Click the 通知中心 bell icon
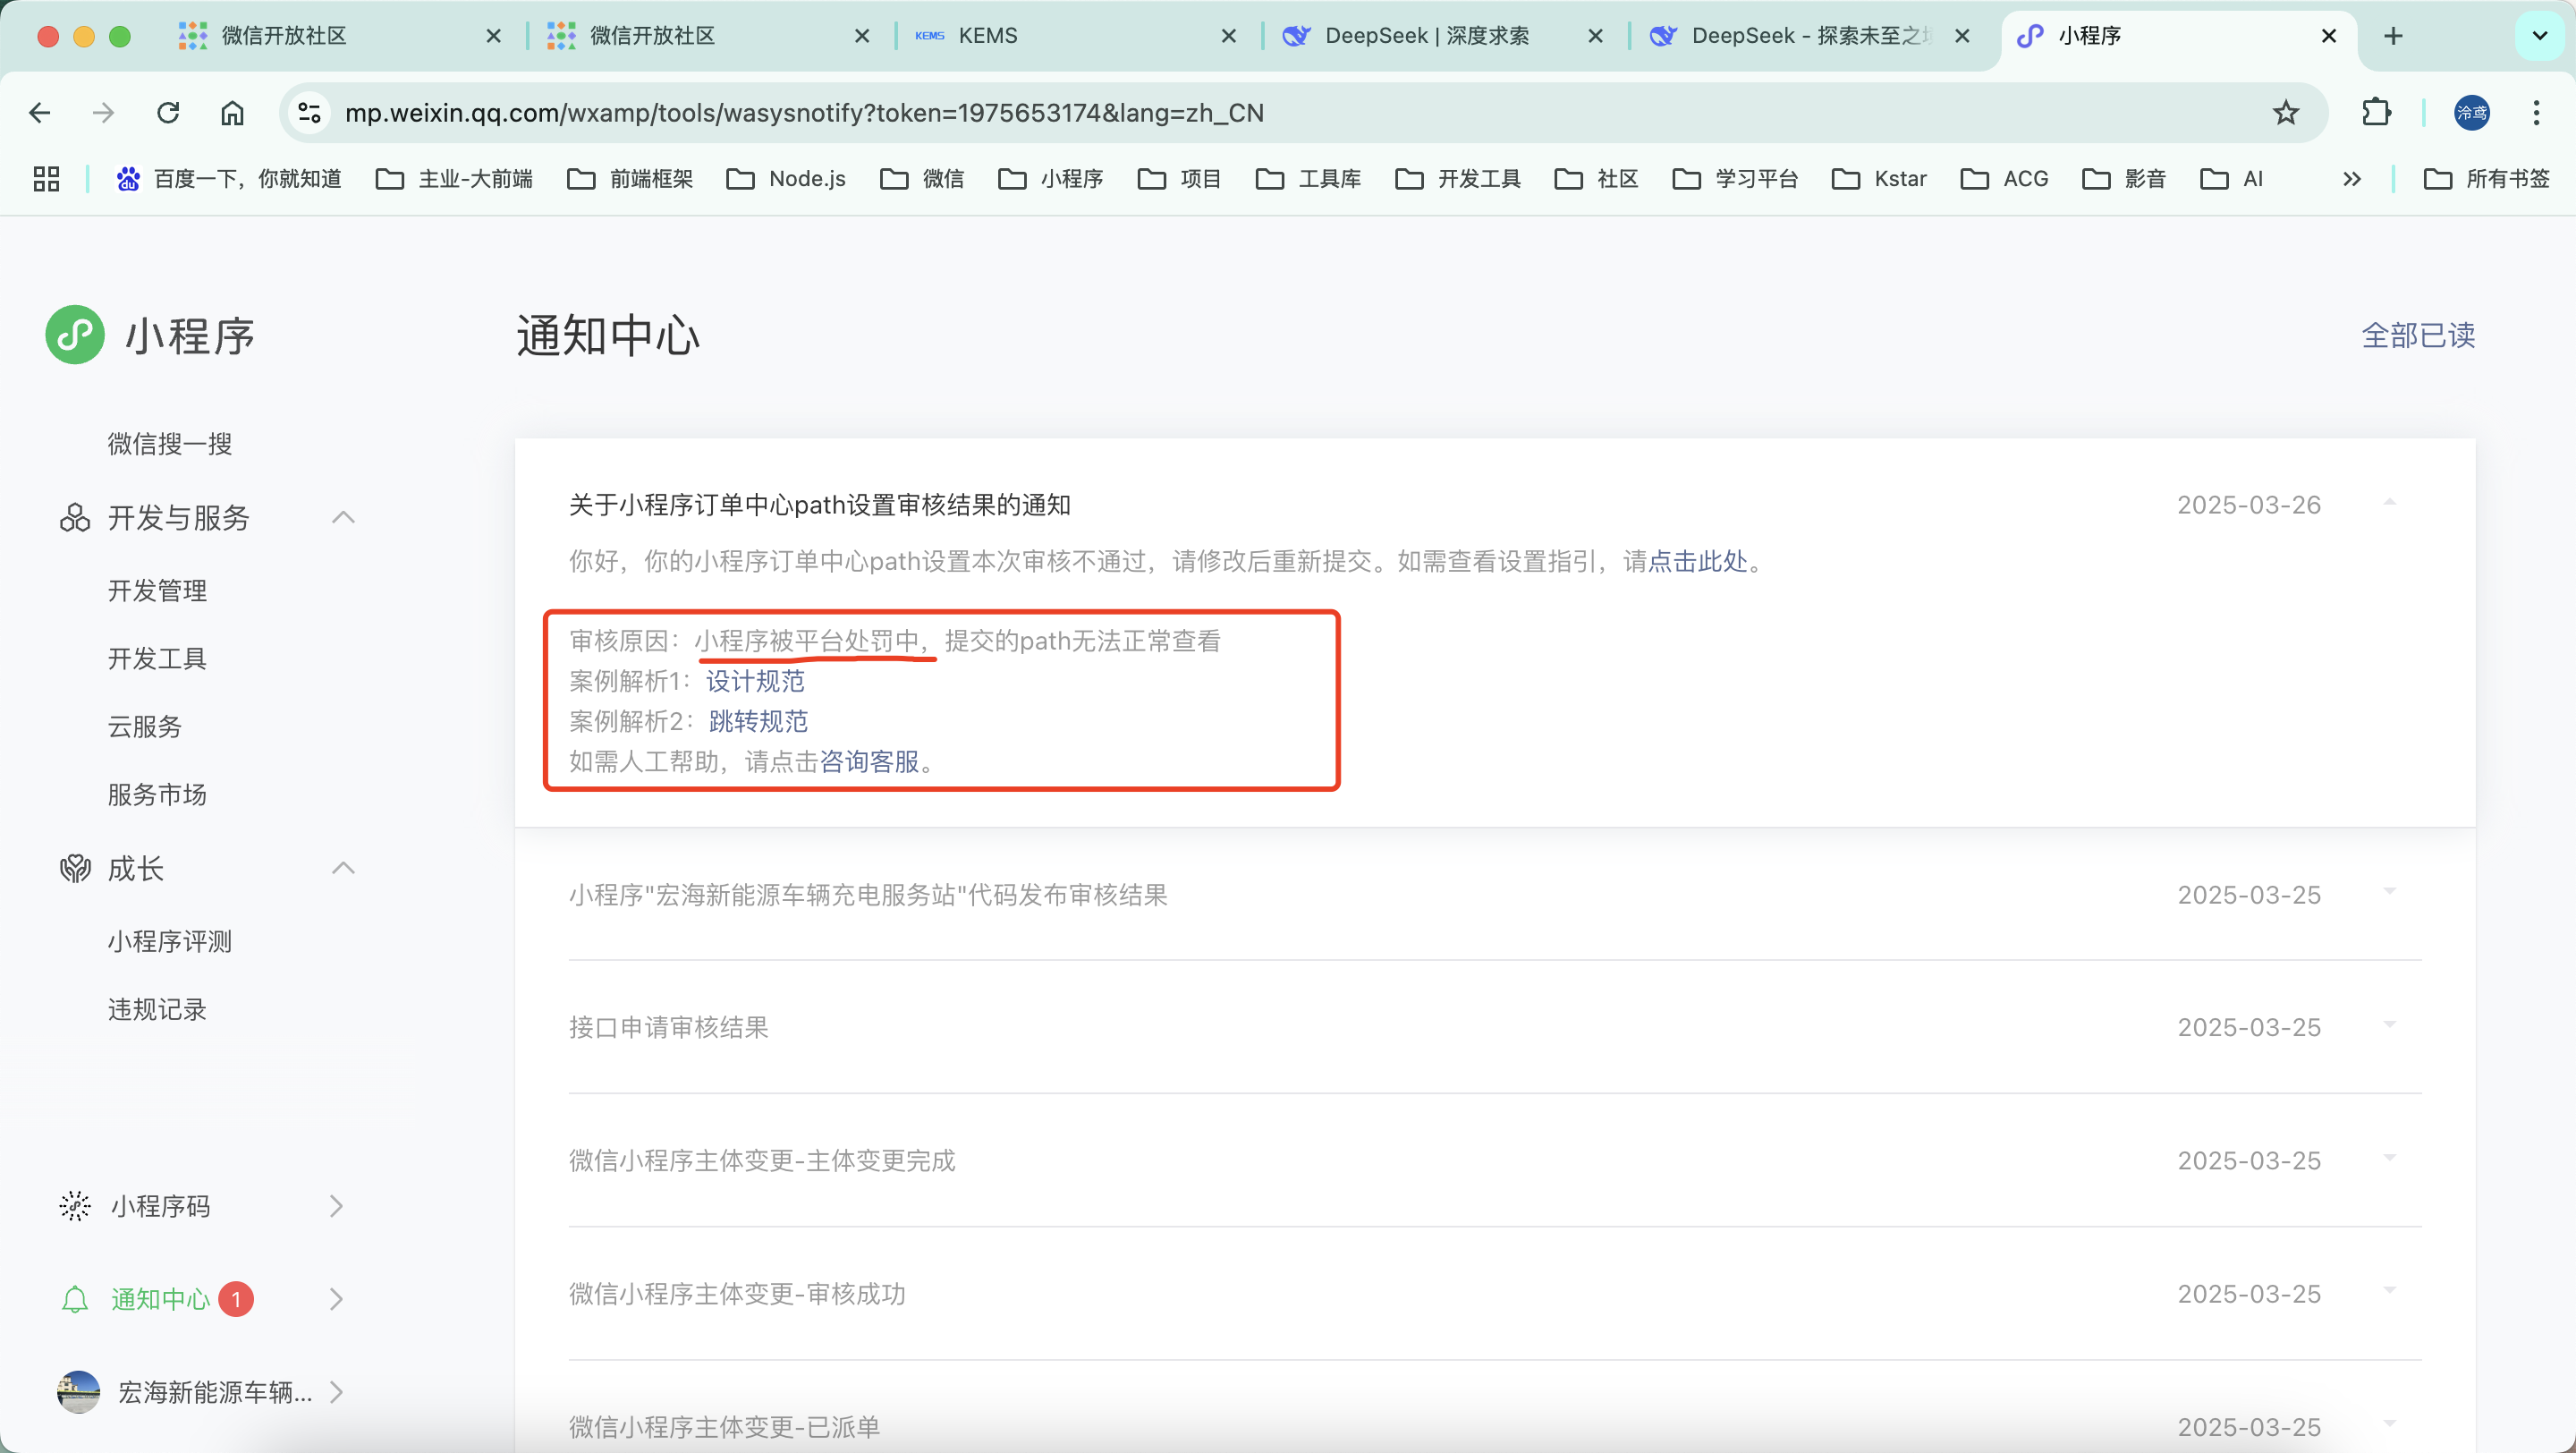The image size is (2576, 1453). [x=75, y=1299]
